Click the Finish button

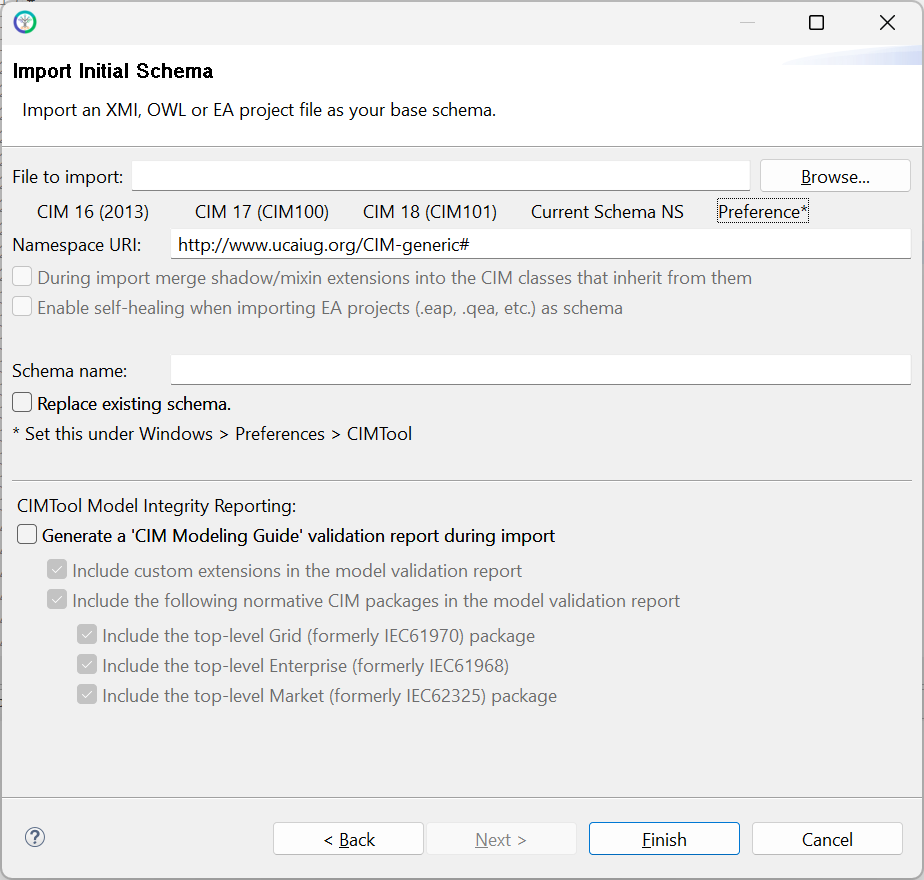[664, 839]
